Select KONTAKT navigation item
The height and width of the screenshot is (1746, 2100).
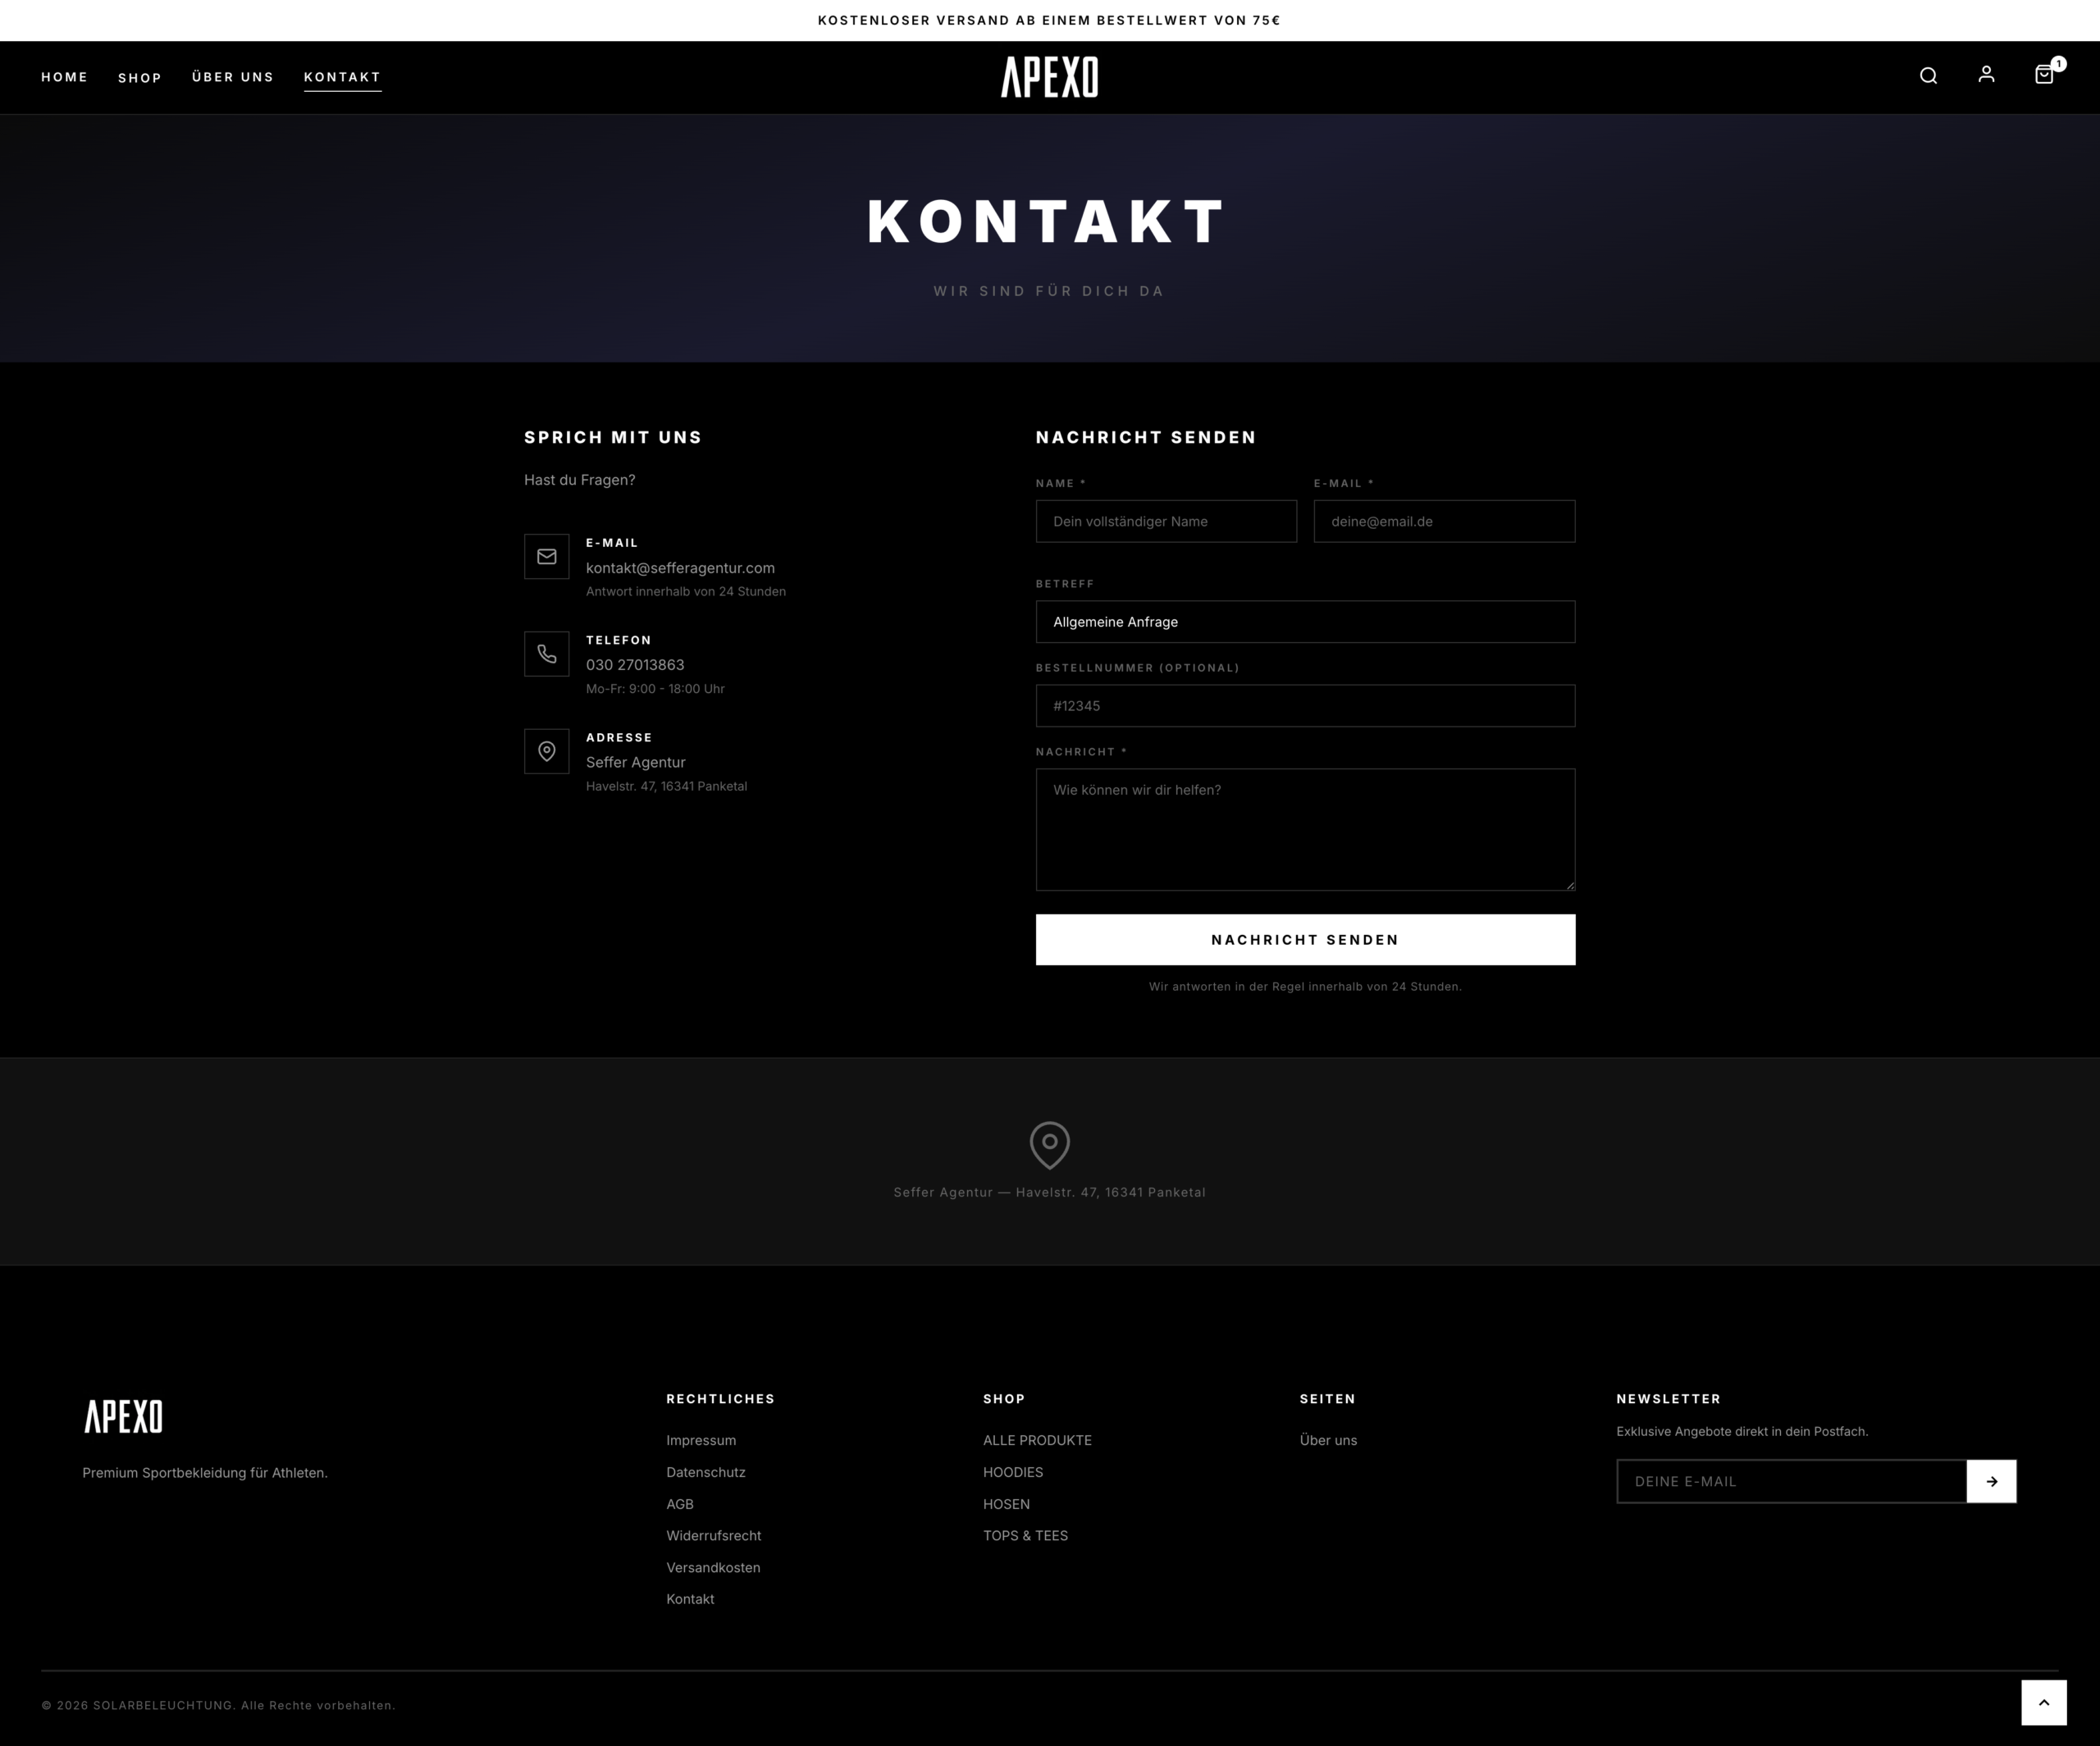(343, 77)
